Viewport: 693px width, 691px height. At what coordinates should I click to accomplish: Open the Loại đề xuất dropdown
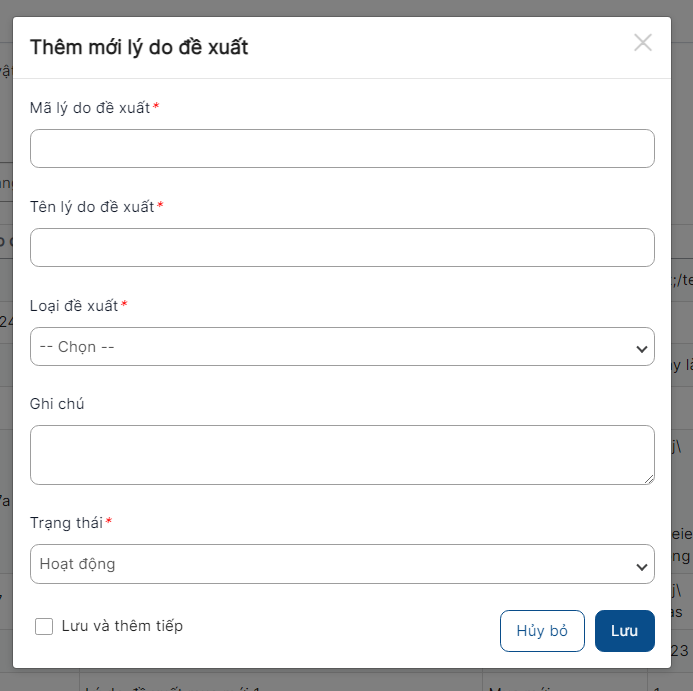pos(342,347)
